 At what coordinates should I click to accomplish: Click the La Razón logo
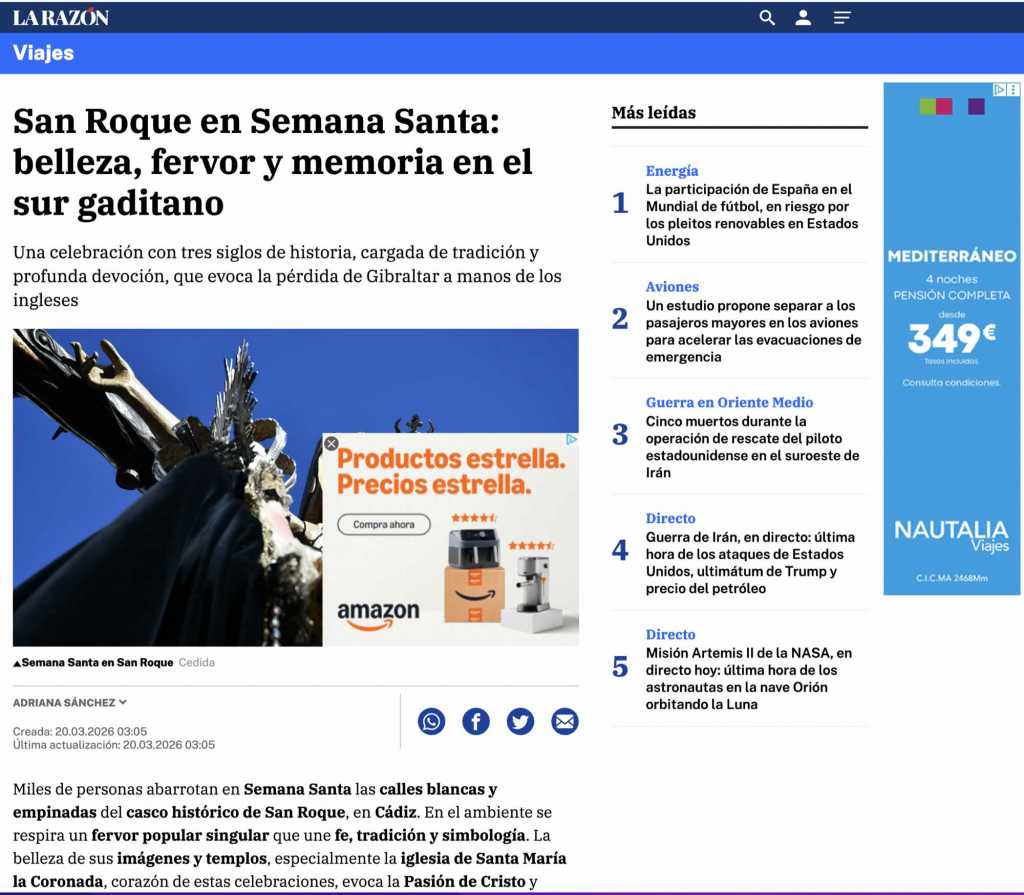[61, 18]
